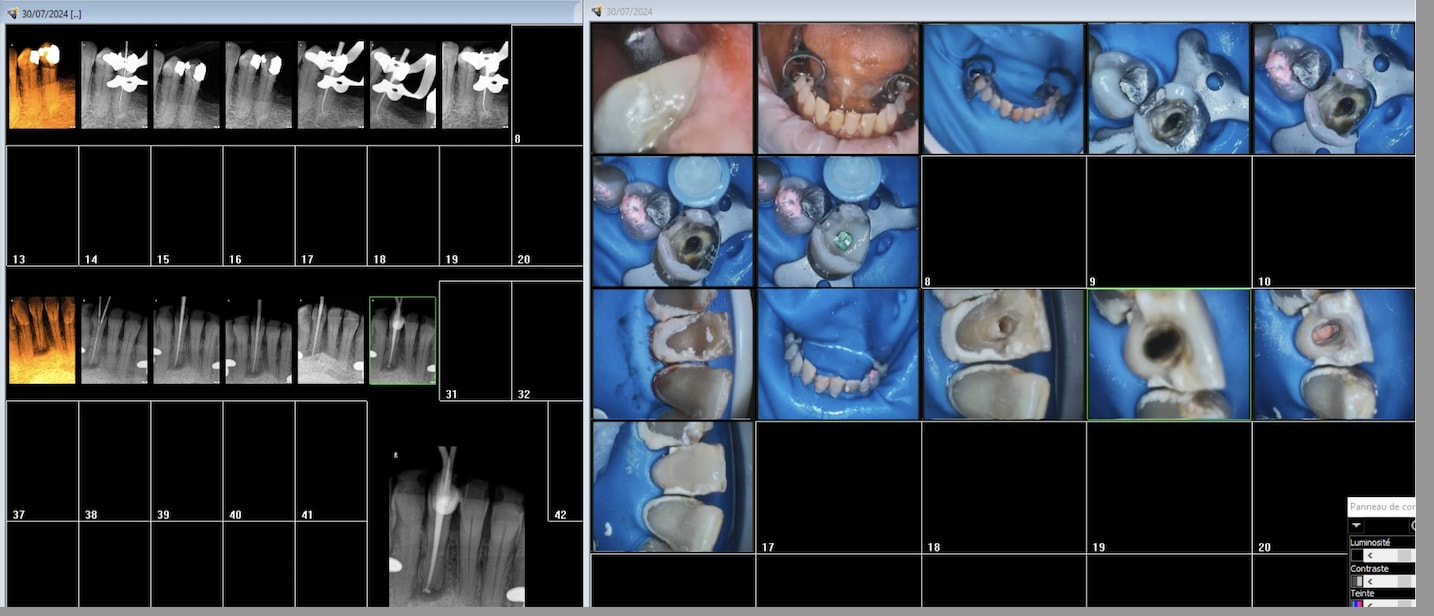Click the icon beside the right 30/07/2024 title
Image resolution: width=1434 pixels, height=616 pixels.
pyautogui.click(x=597, y=12)
